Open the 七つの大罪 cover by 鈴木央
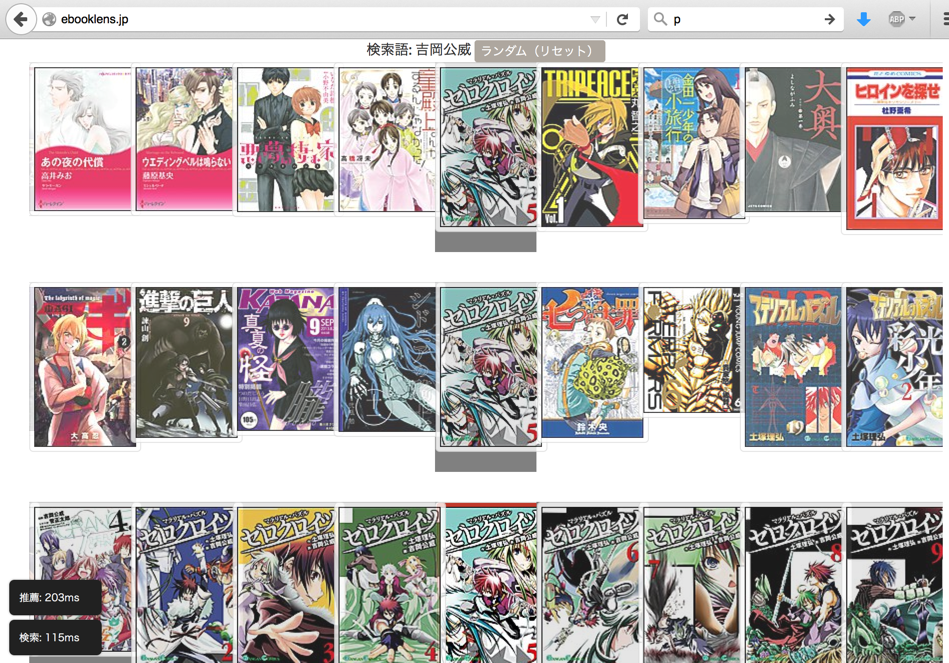 (x=590, y=362)
